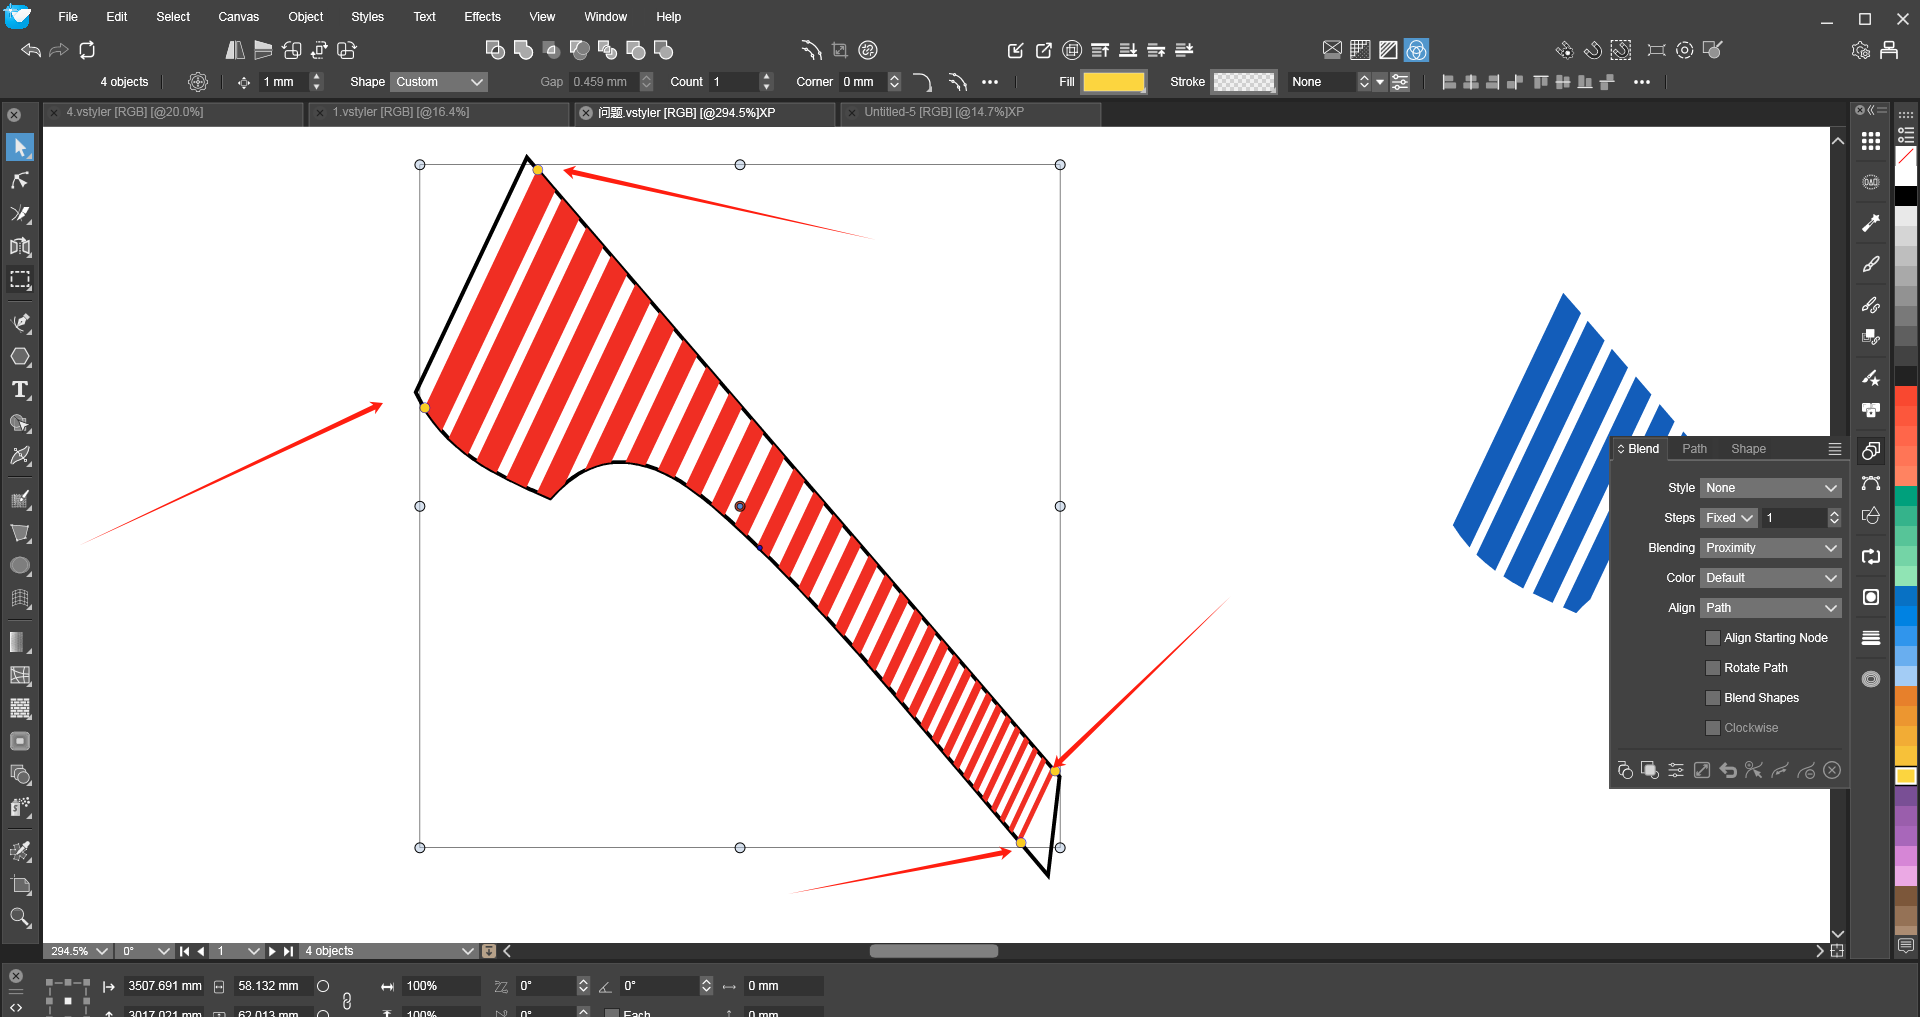The height and width of the screenshot is (1017, 1920).
Task: Click the Corner radius input field
Action: [861, 82]
